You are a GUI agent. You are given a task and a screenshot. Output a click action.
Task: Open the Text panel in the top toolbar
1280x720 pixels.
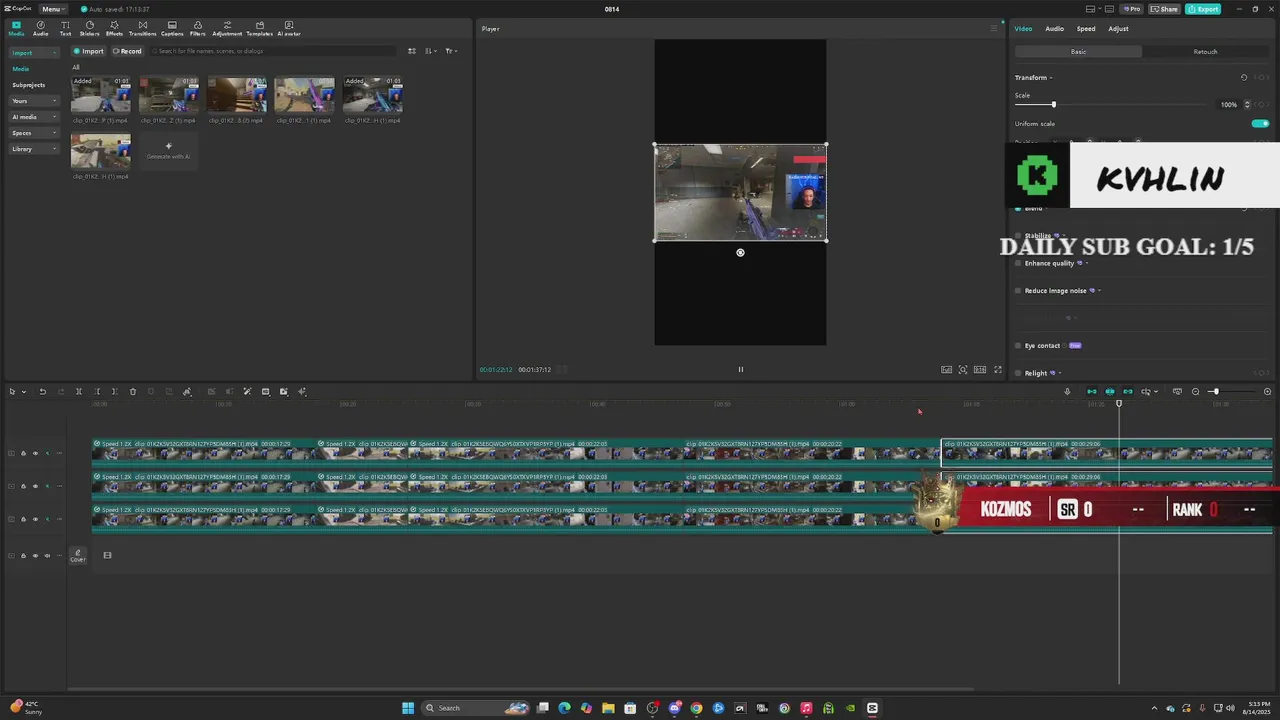[x=65, y=28]
